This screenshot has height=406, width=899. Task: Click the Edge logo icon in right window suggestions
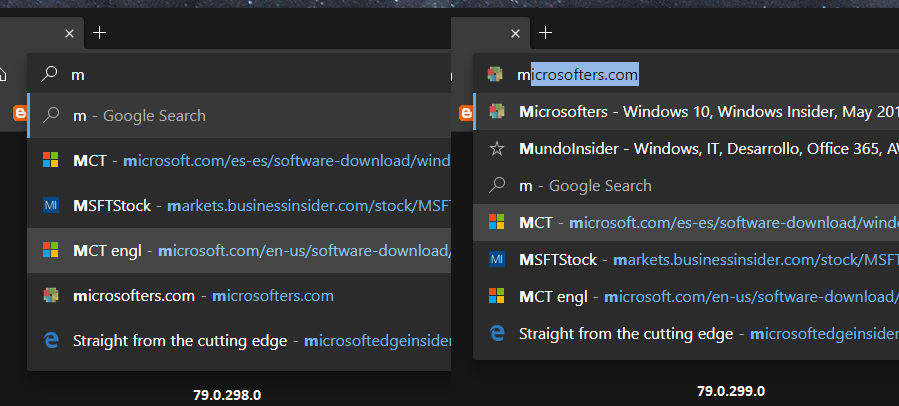point(497,333)
